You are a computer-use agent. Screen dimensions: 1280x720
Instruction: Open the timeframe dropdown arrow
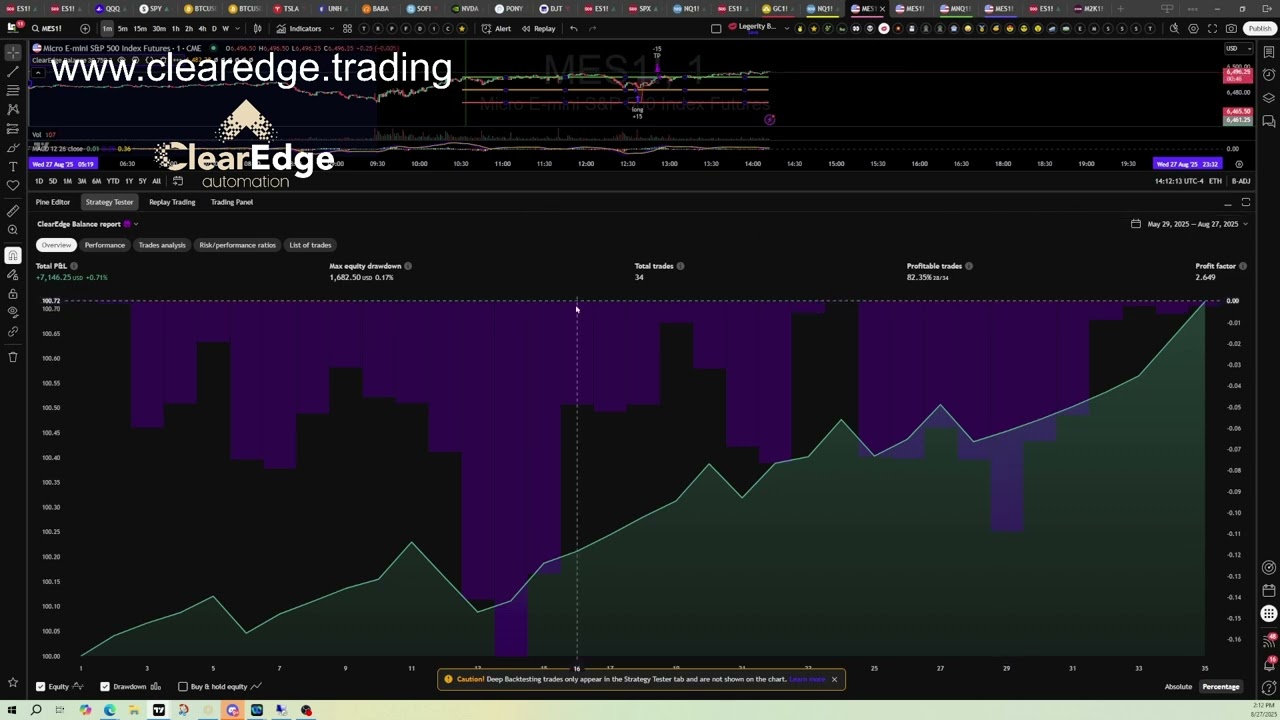[236, 28]
